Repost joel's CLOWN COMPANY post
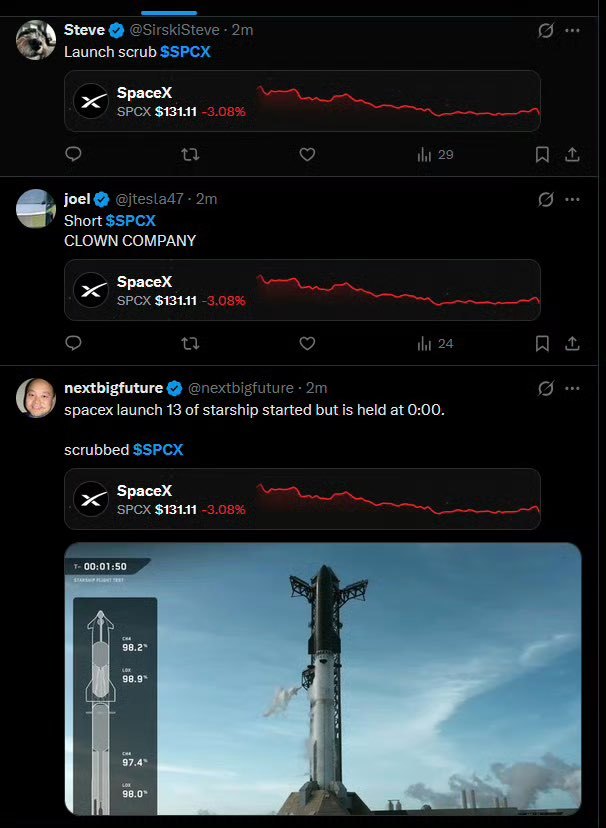This screenshot has width=606, height=828. [190, 344]
